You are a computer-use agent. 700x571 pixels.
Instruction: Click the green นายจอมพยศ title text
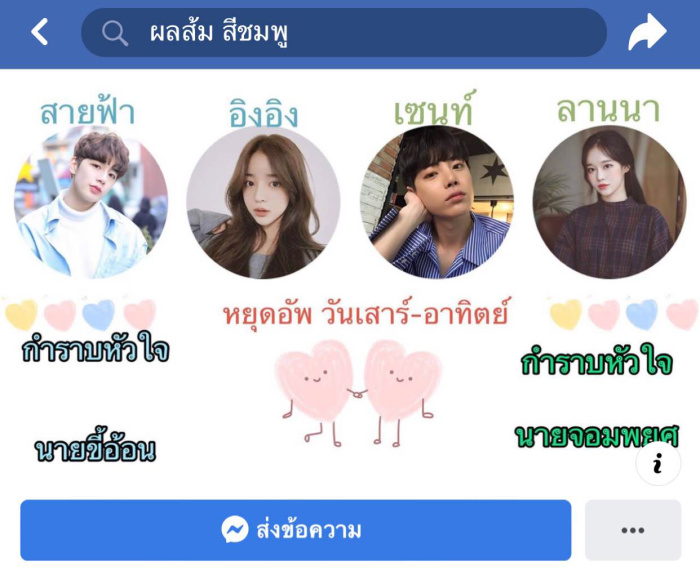[x=596, y=435]
